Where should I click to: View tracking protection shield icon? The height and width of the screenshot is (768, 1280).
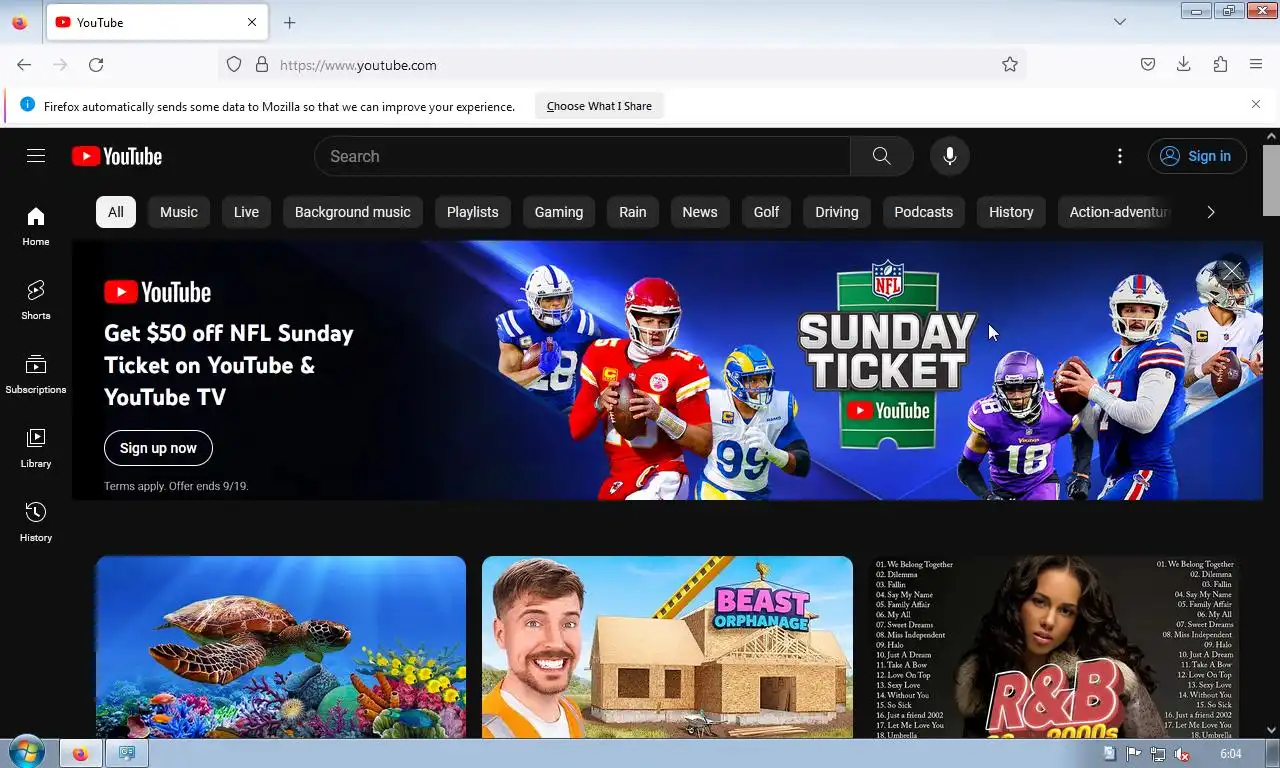[234, 65]
